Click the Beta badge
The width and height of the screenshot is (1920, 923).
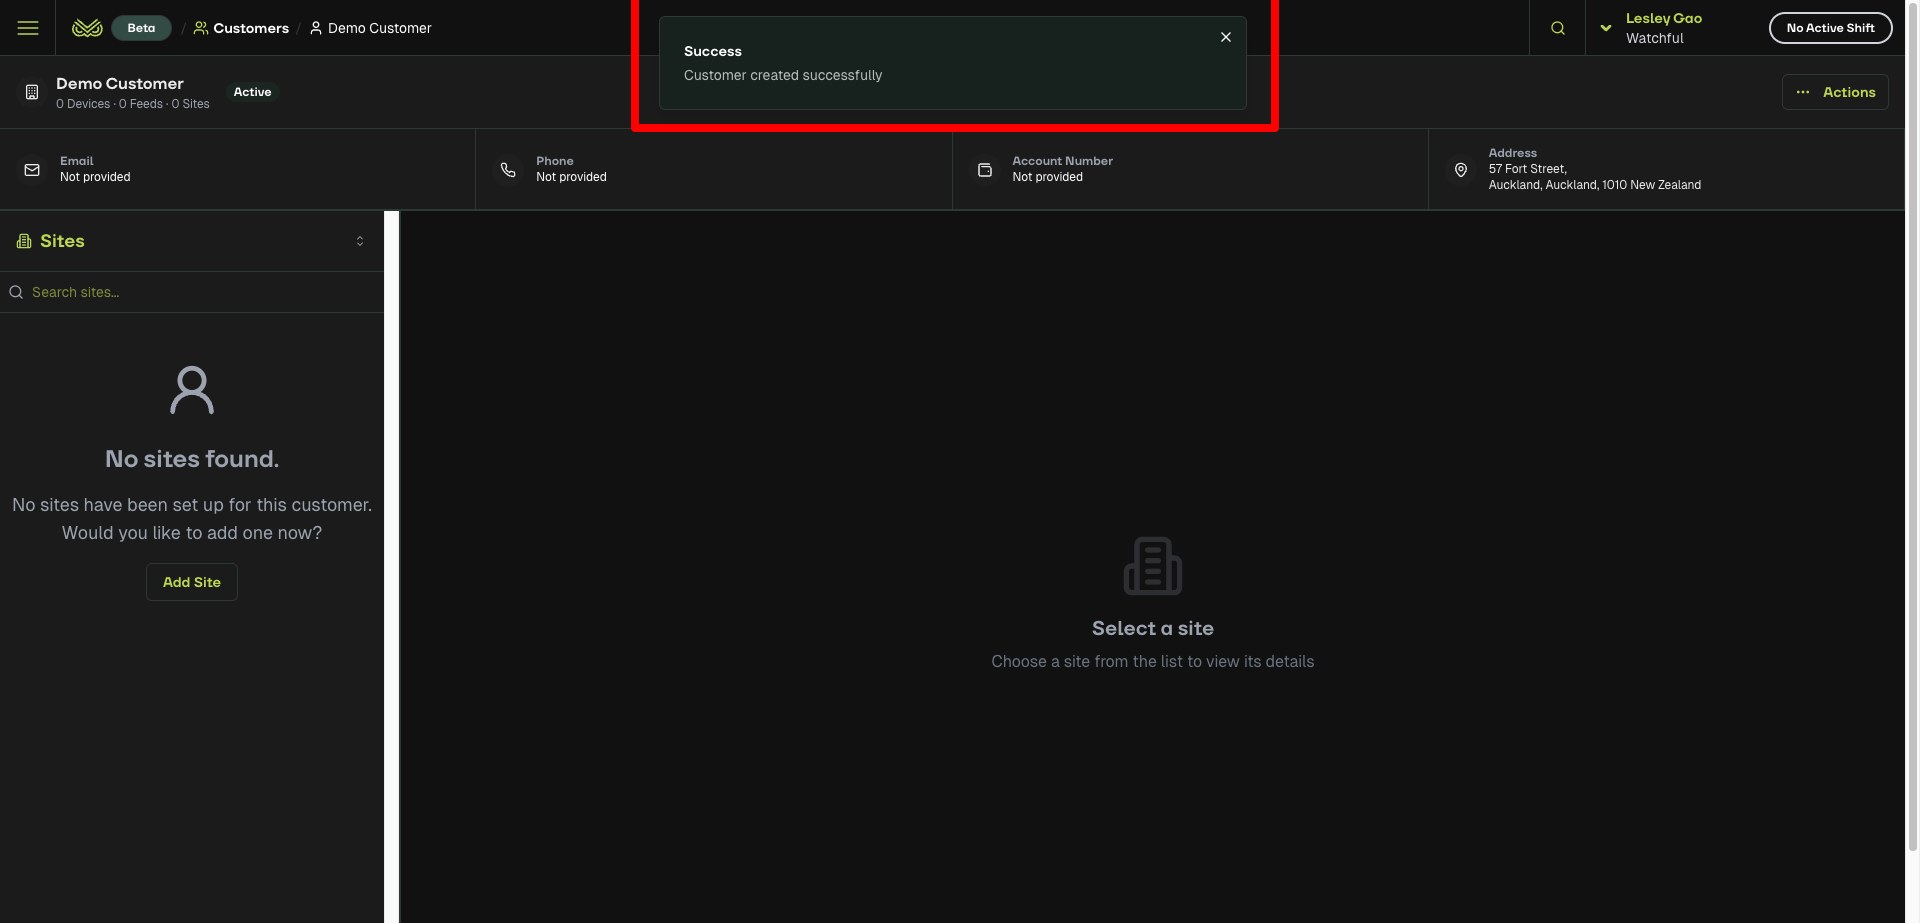pos(141,28)
